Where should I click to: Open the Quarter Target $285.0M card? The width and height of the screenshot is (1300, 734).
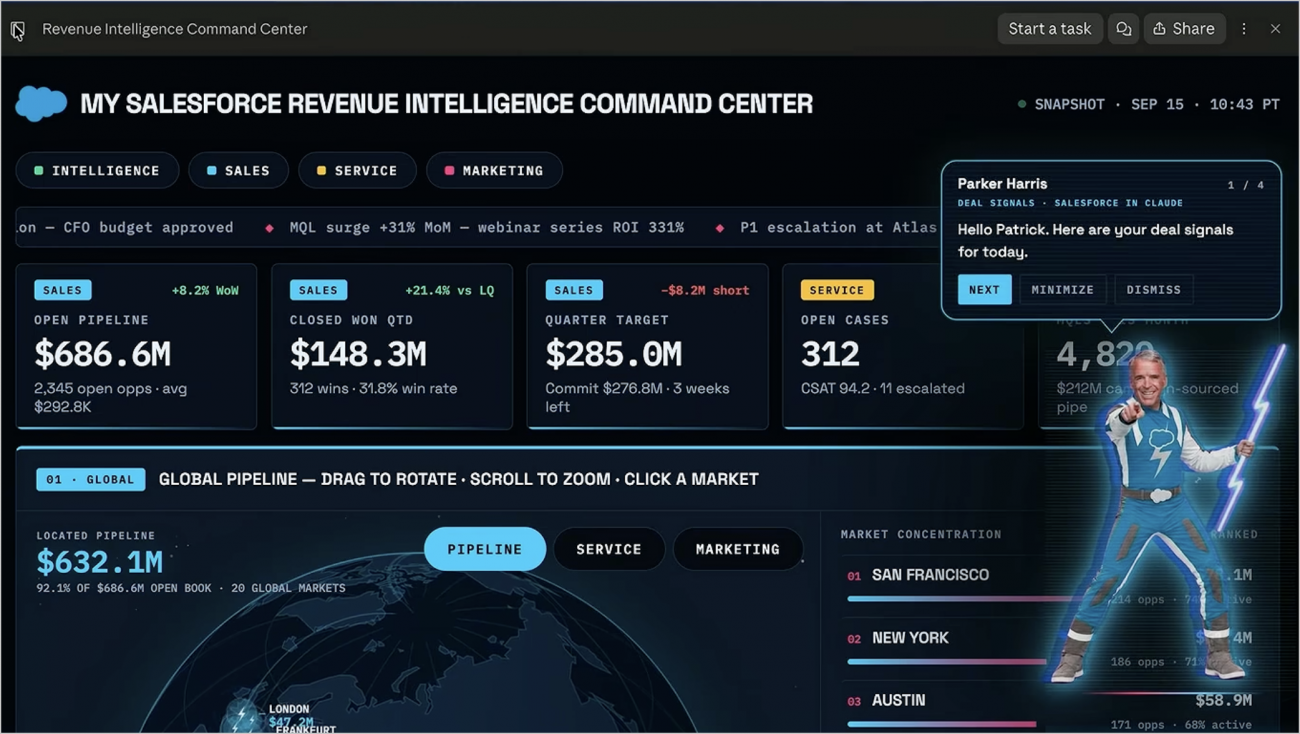pos(648,346)
